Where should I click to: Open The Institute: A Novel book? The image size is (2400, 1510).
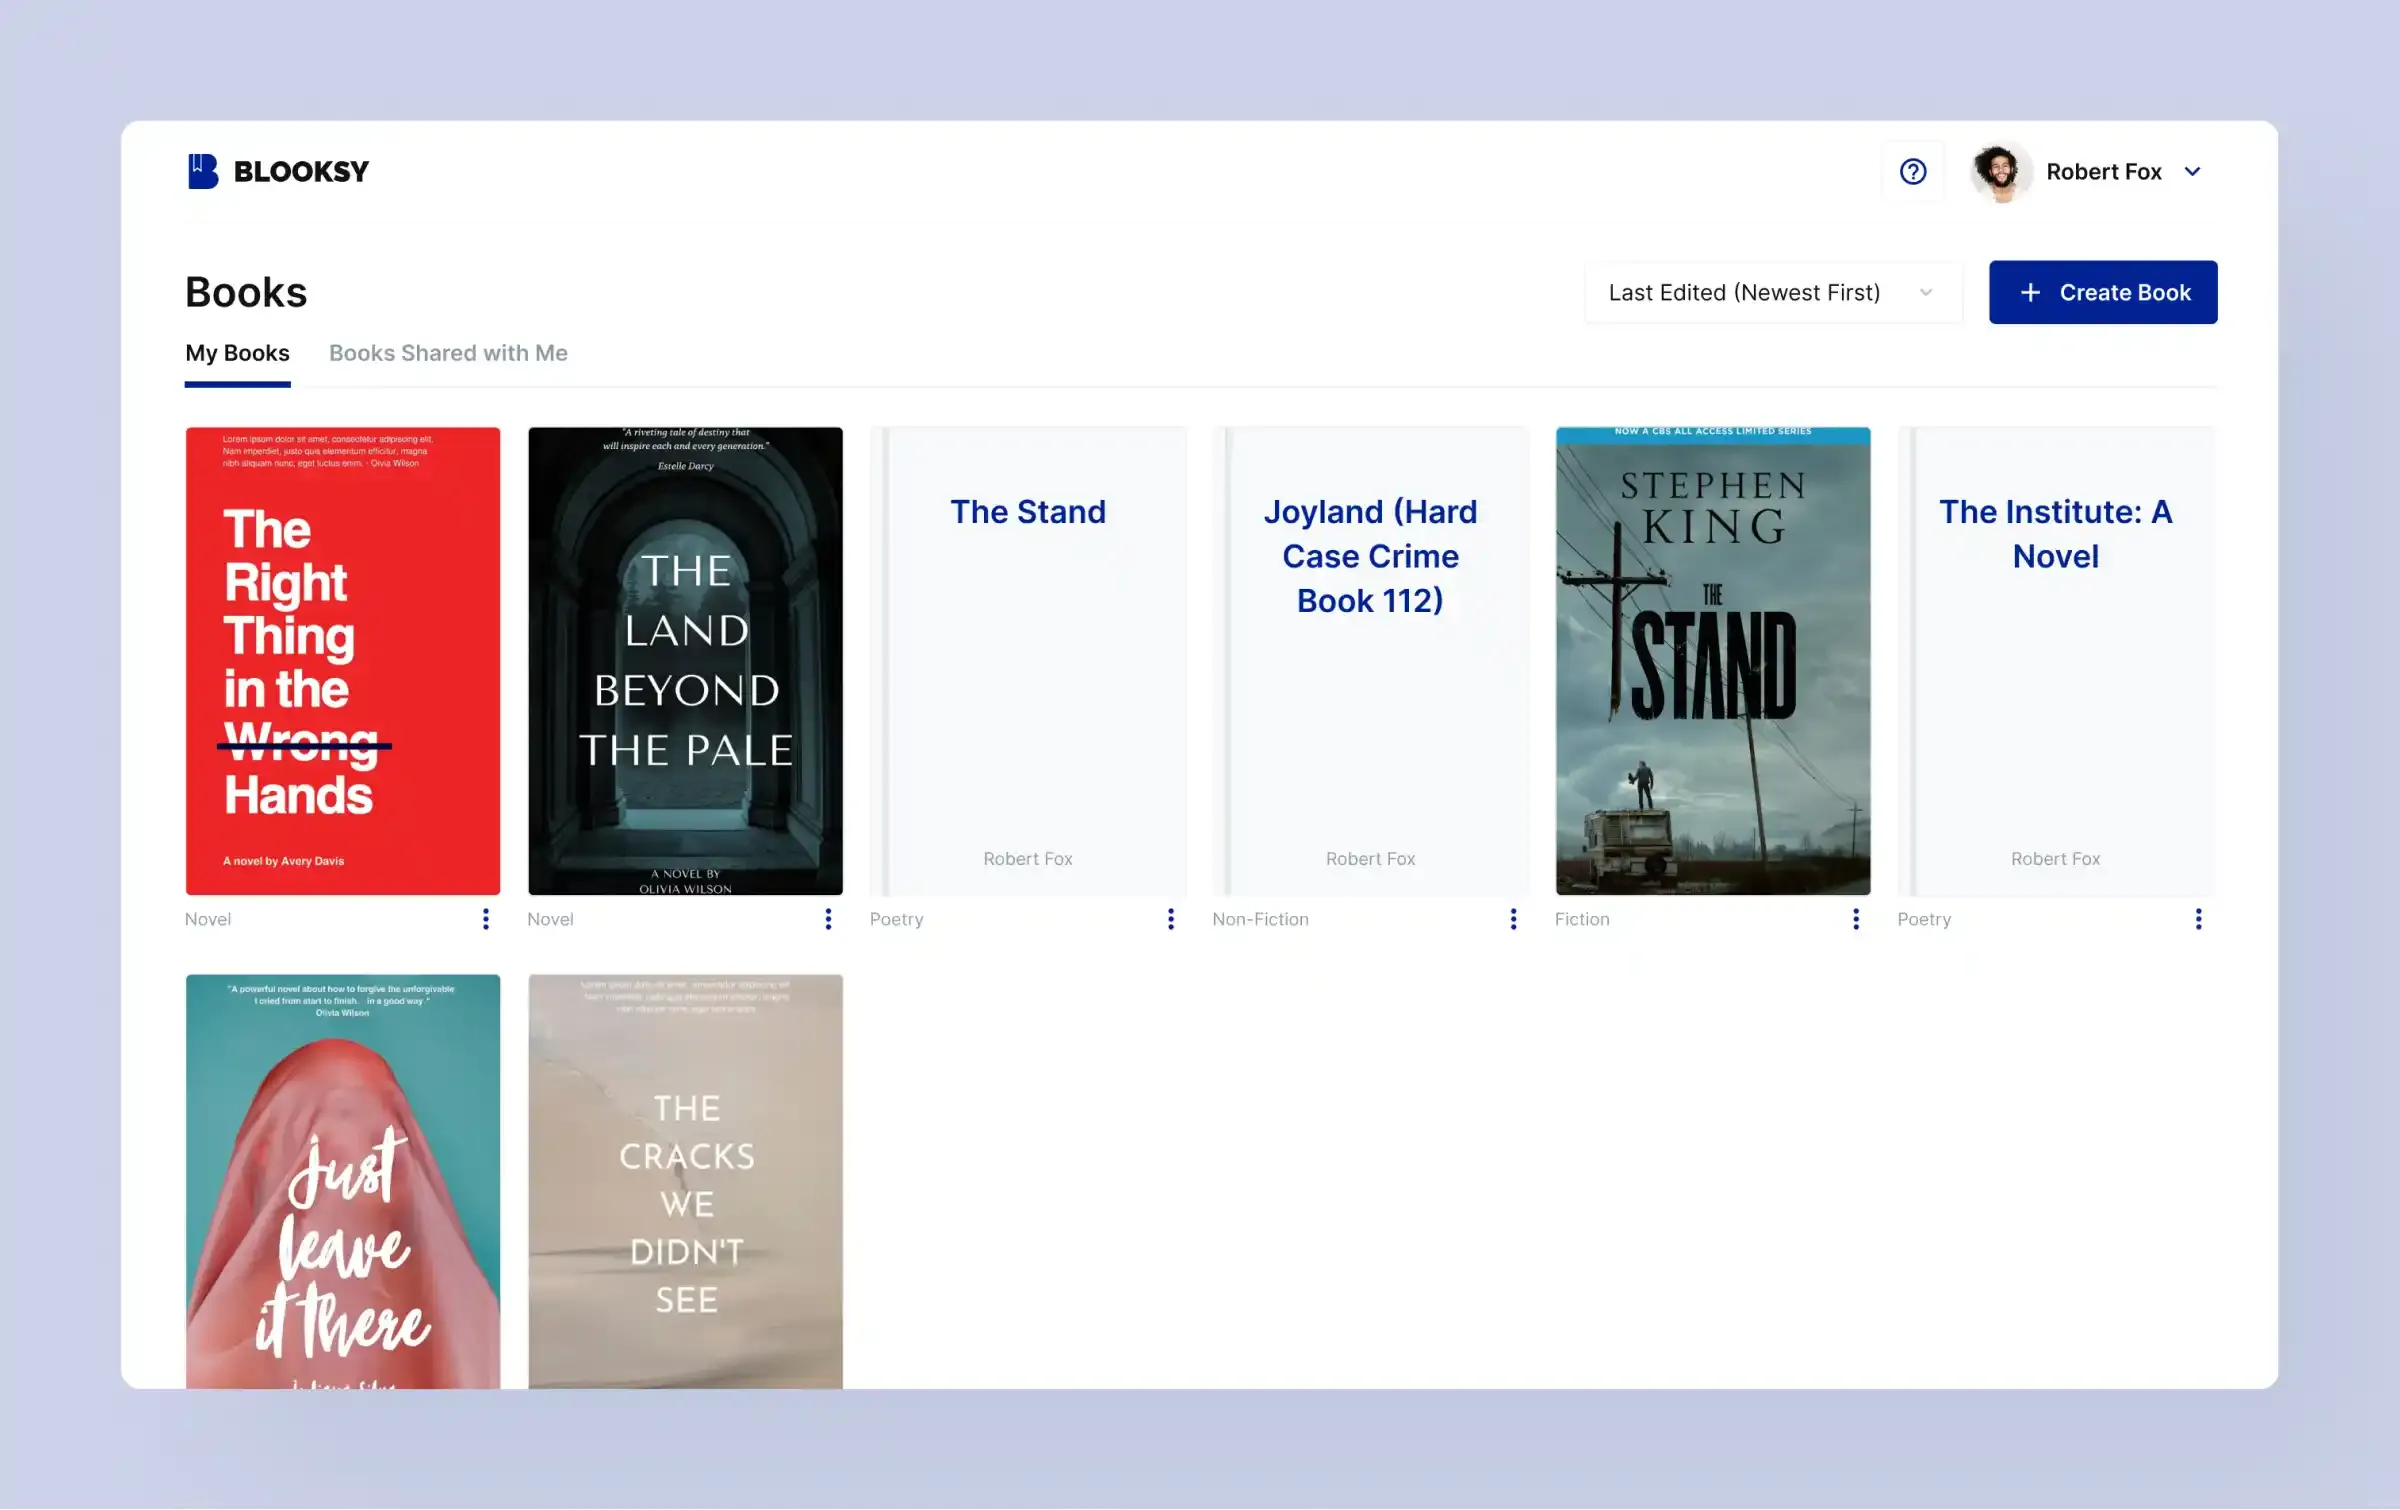point(2055,661)
